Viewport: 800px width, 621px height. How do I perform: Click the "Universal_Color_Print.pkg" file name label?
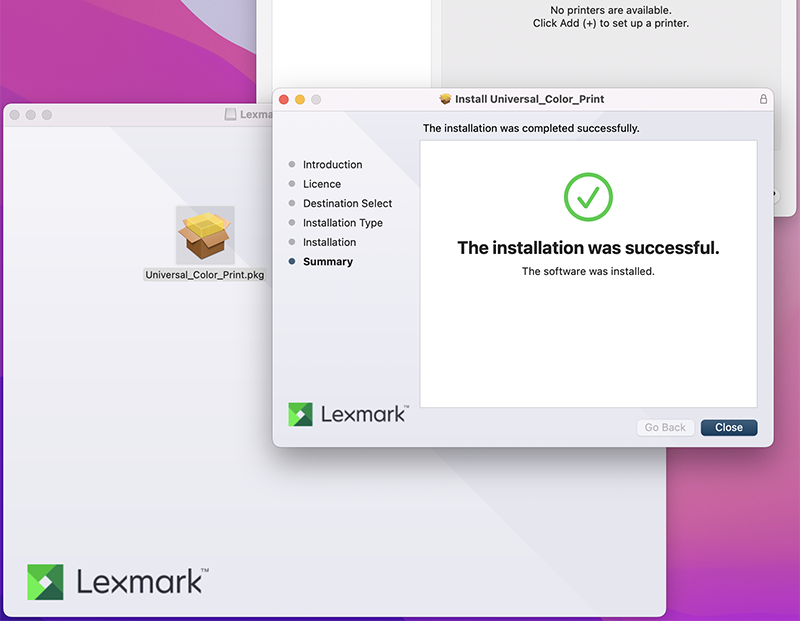pyautogui.click(x=205, y=275)
